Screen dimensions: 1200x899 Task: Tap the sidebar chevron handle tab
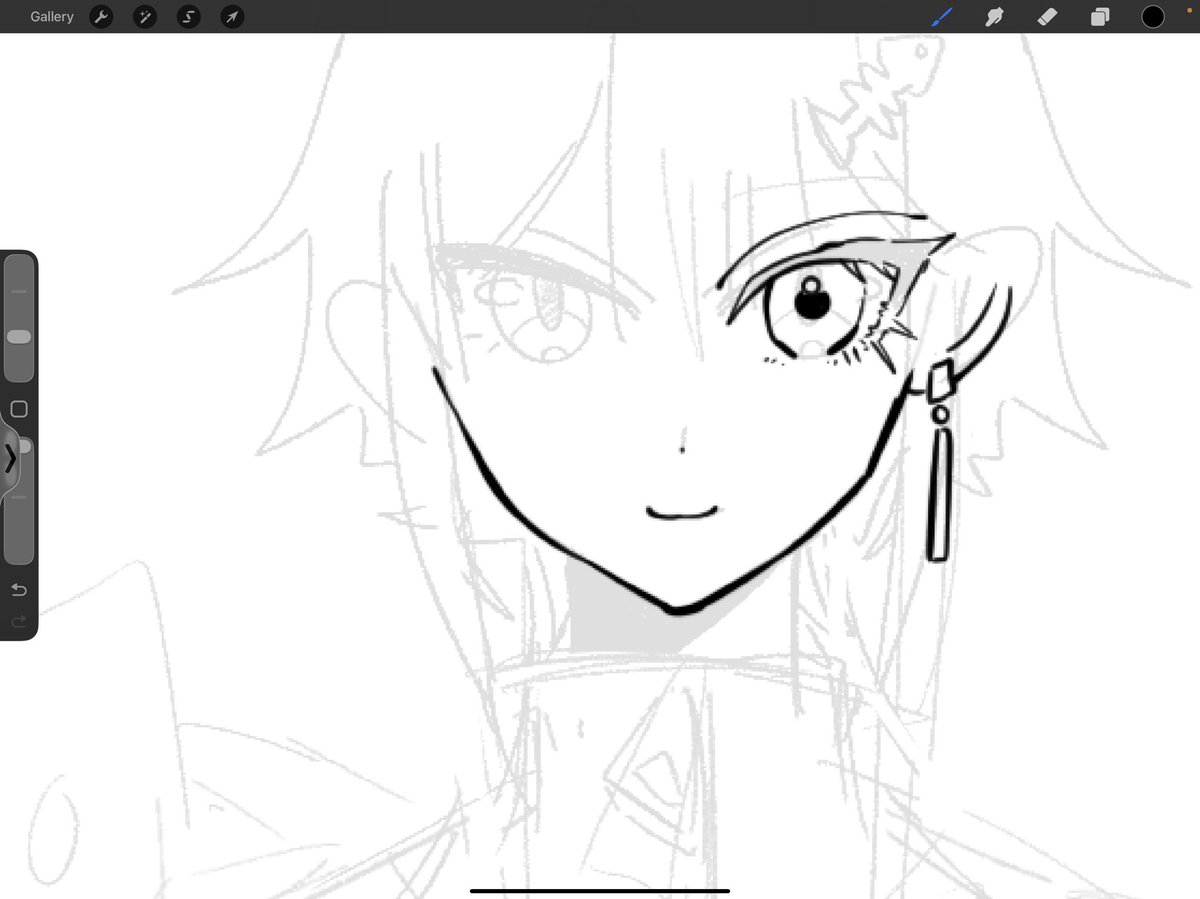pyautogui.click(x=9, y=459)
